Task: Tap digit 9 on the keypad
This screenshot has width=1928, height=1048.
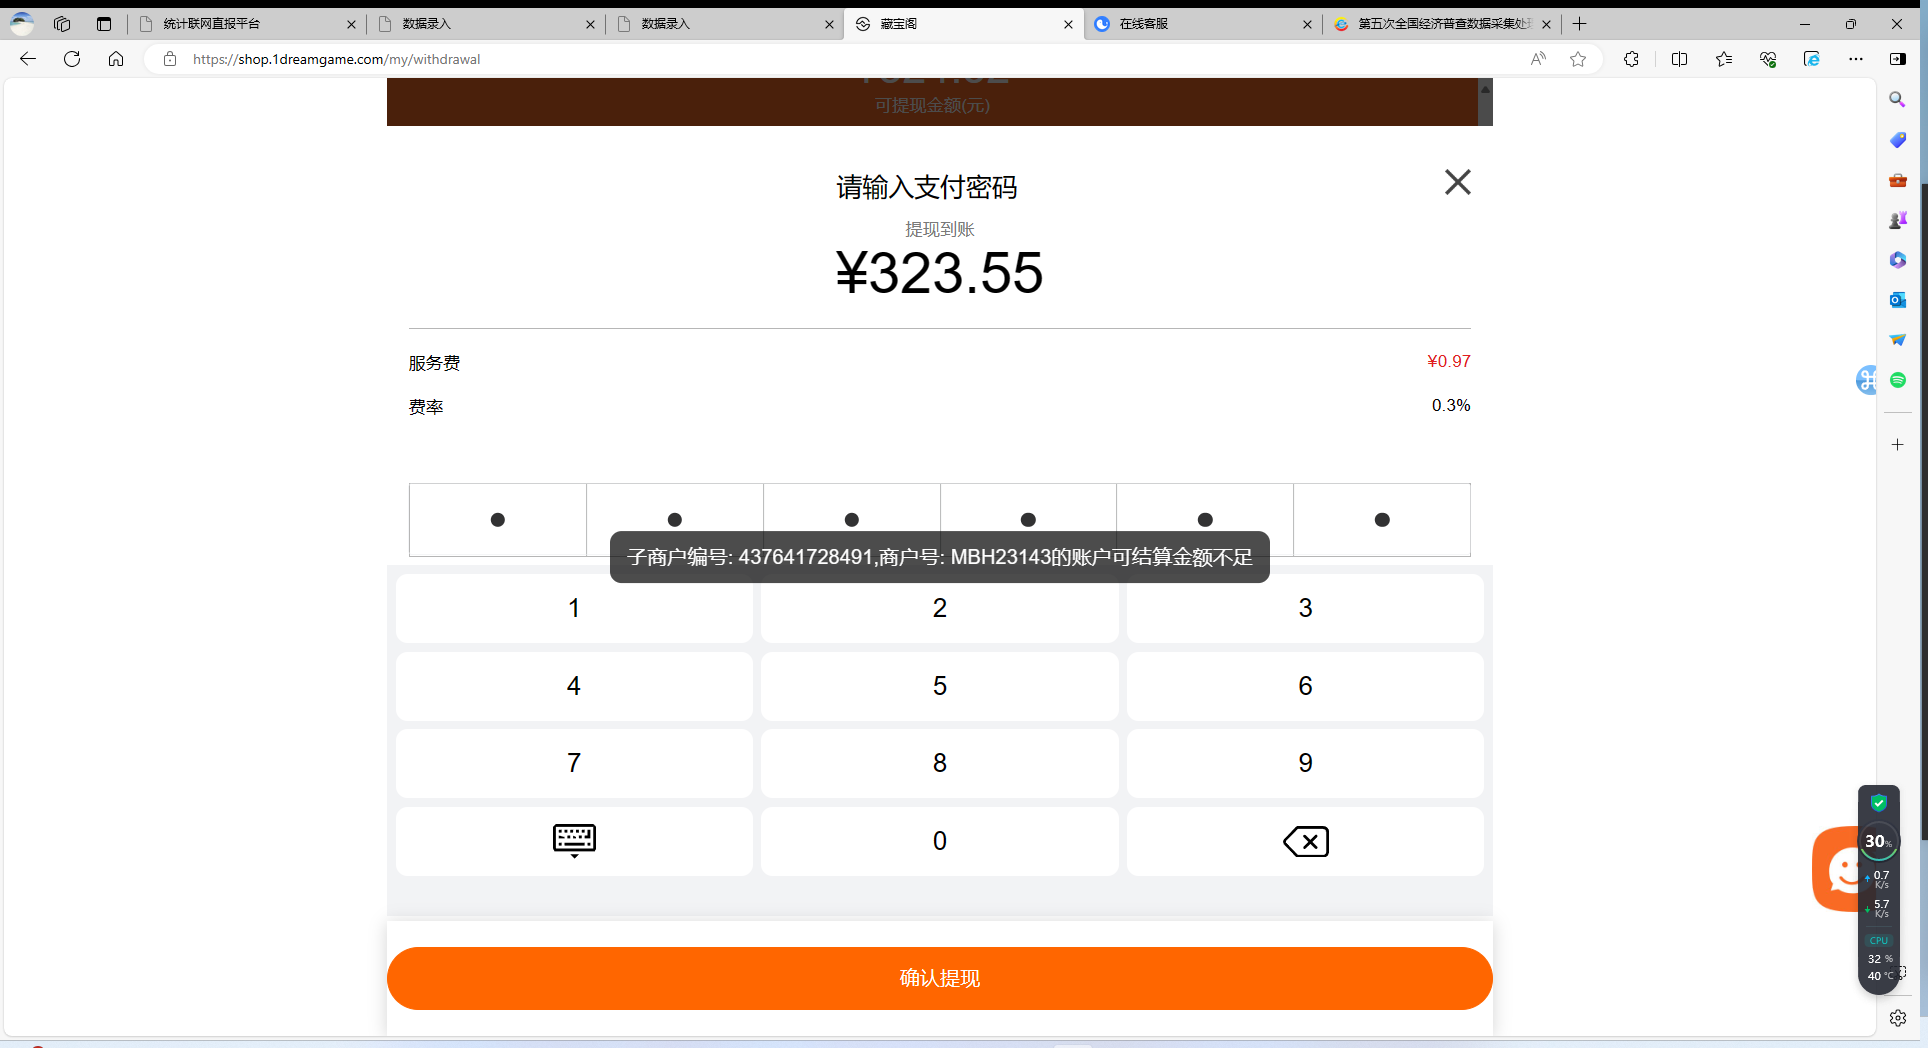Action: click(1305, 763)
